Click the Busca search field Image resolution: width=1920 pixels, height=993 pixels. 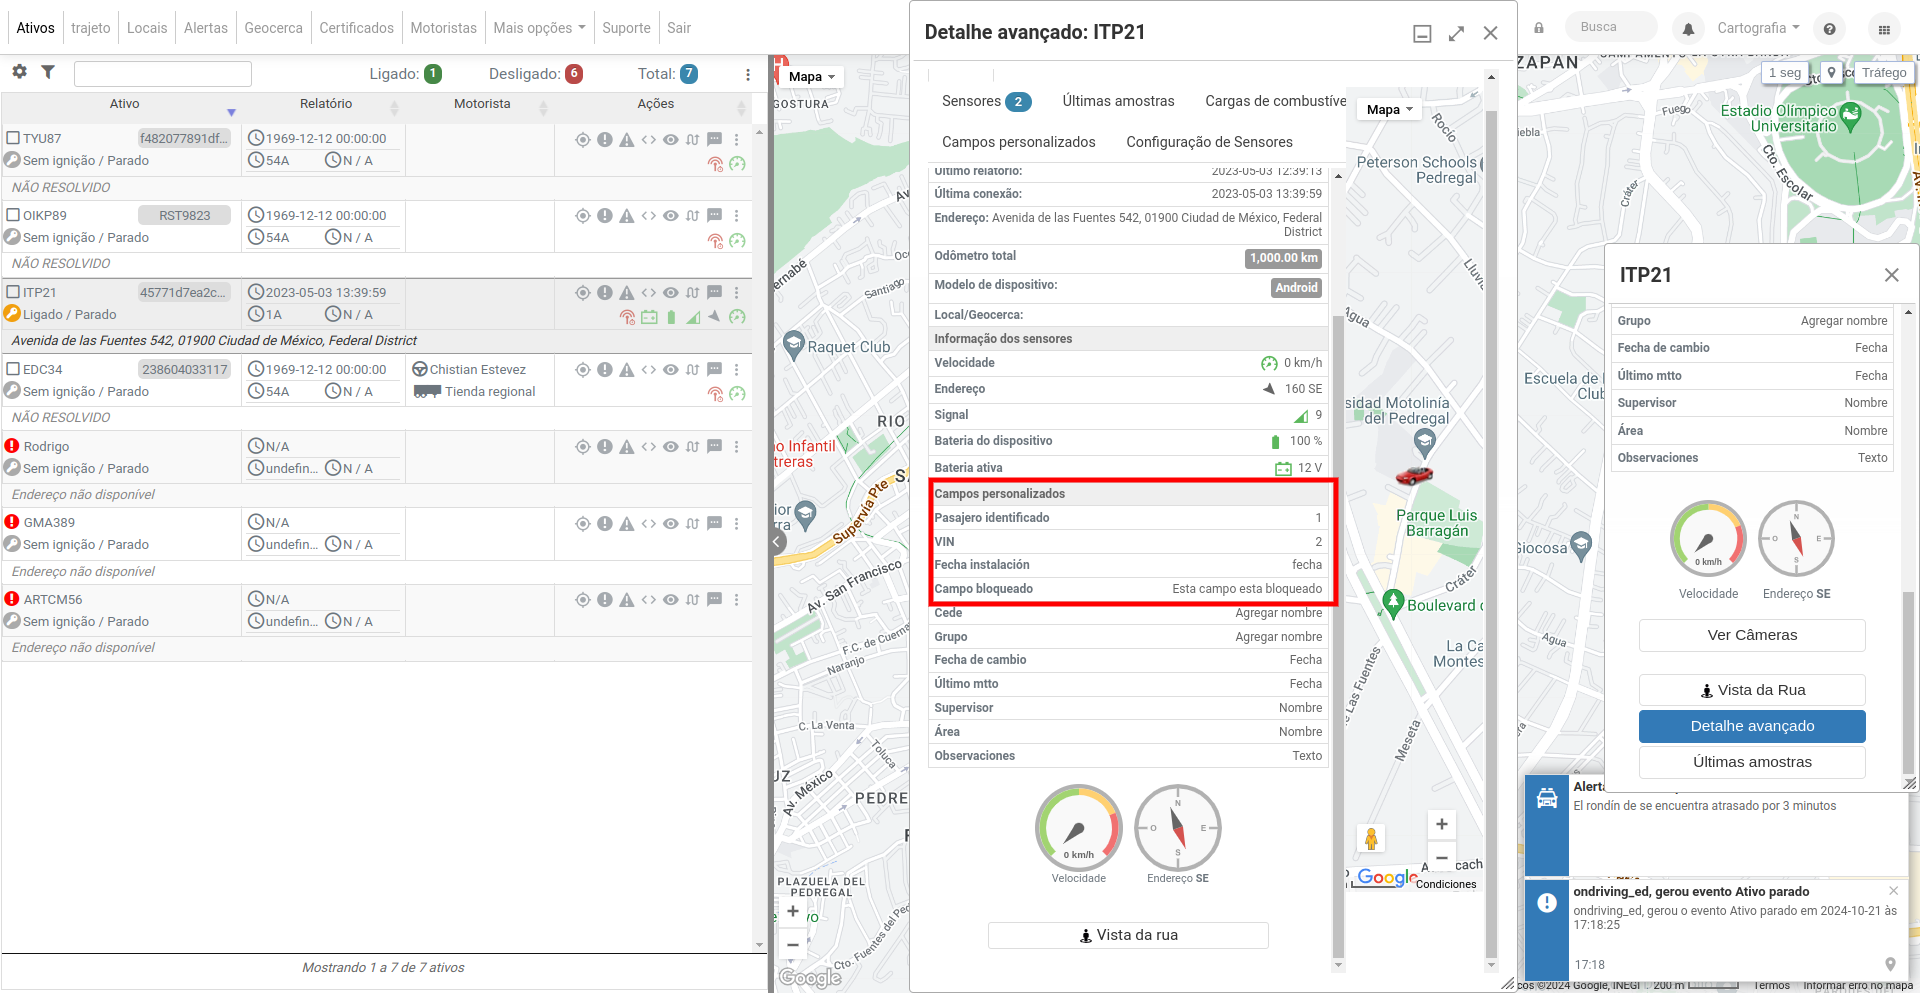[x=1610, y=28]
